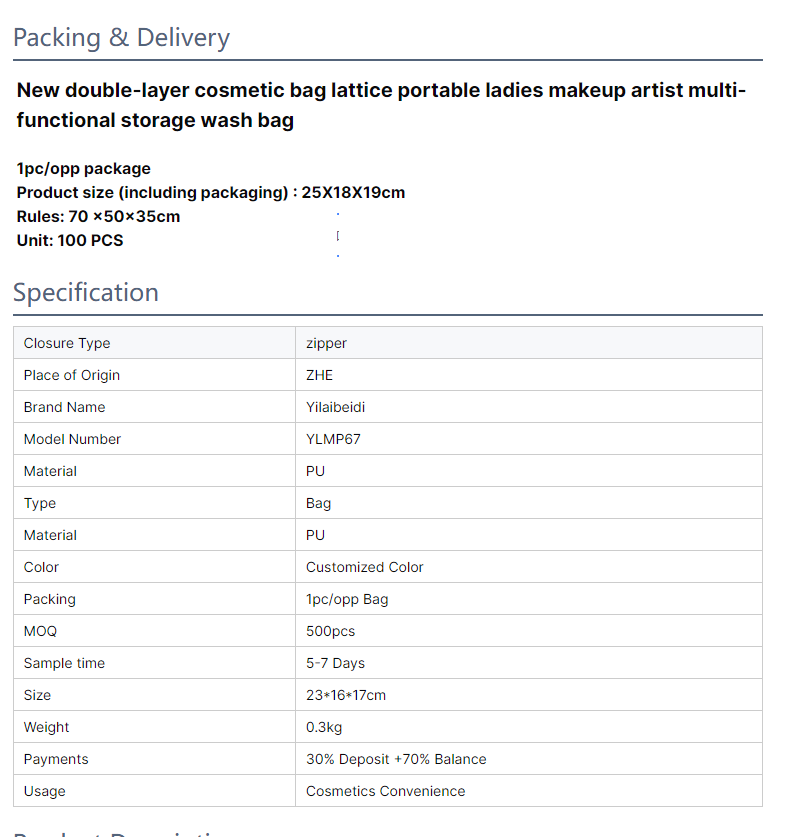Screen dimensions: 801x837
Task: Click the Model Number value YLMP67
Action: click(x=333, y=439)
